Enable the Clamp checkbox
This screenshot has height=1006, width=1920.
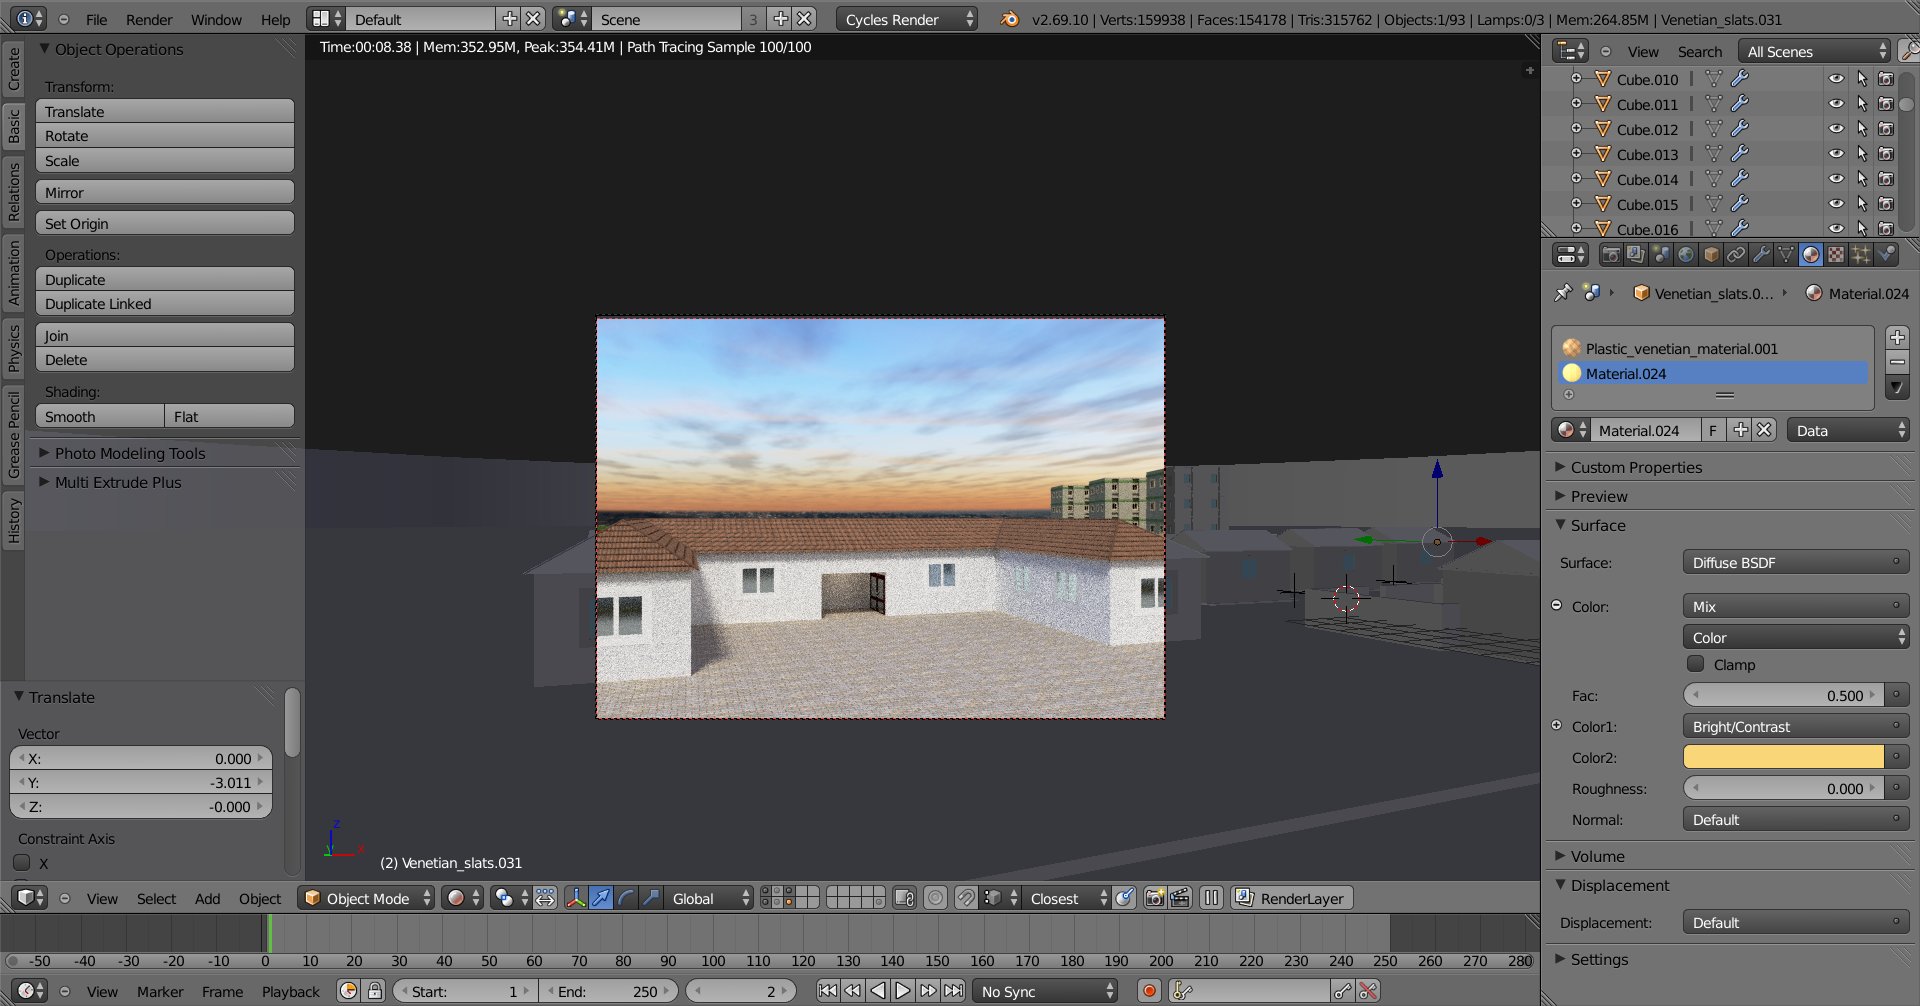1695,664
